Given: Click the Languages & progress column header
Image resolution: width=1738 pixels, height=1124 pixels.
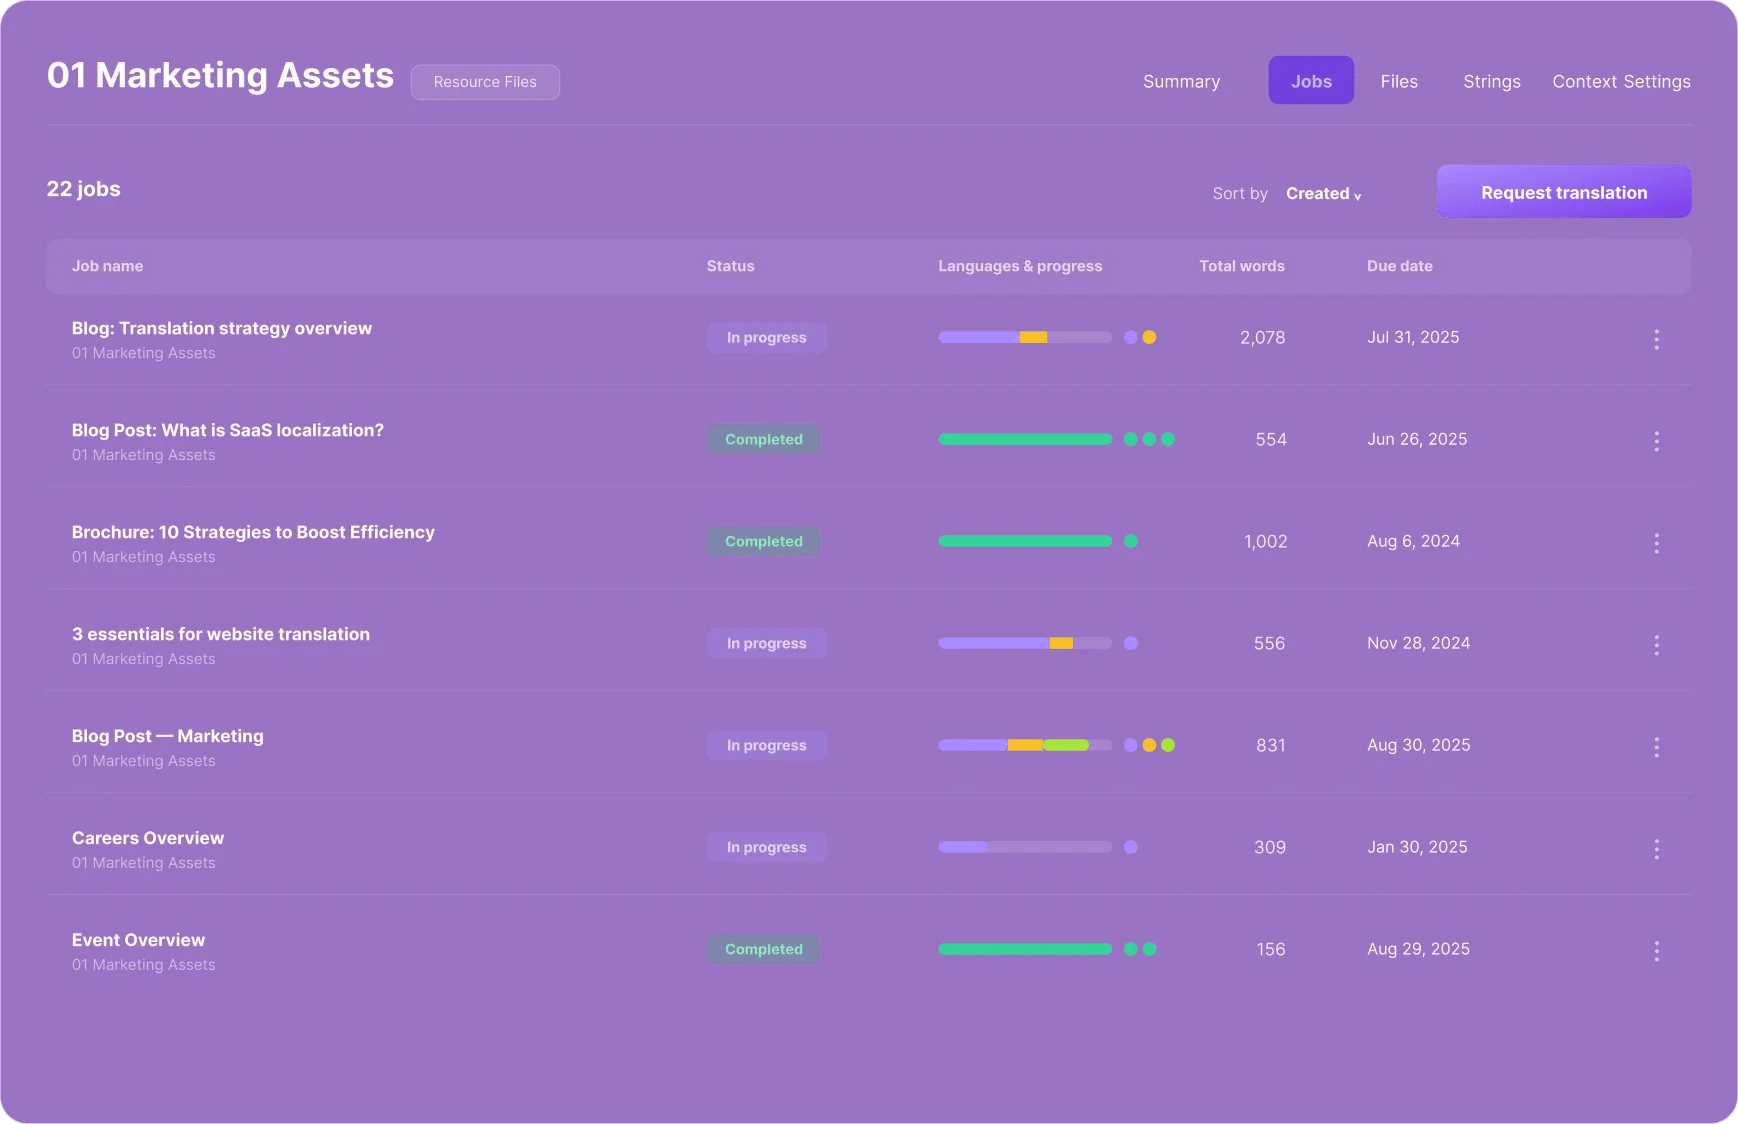Looking at the screenshot, I should pos(1020,266).
